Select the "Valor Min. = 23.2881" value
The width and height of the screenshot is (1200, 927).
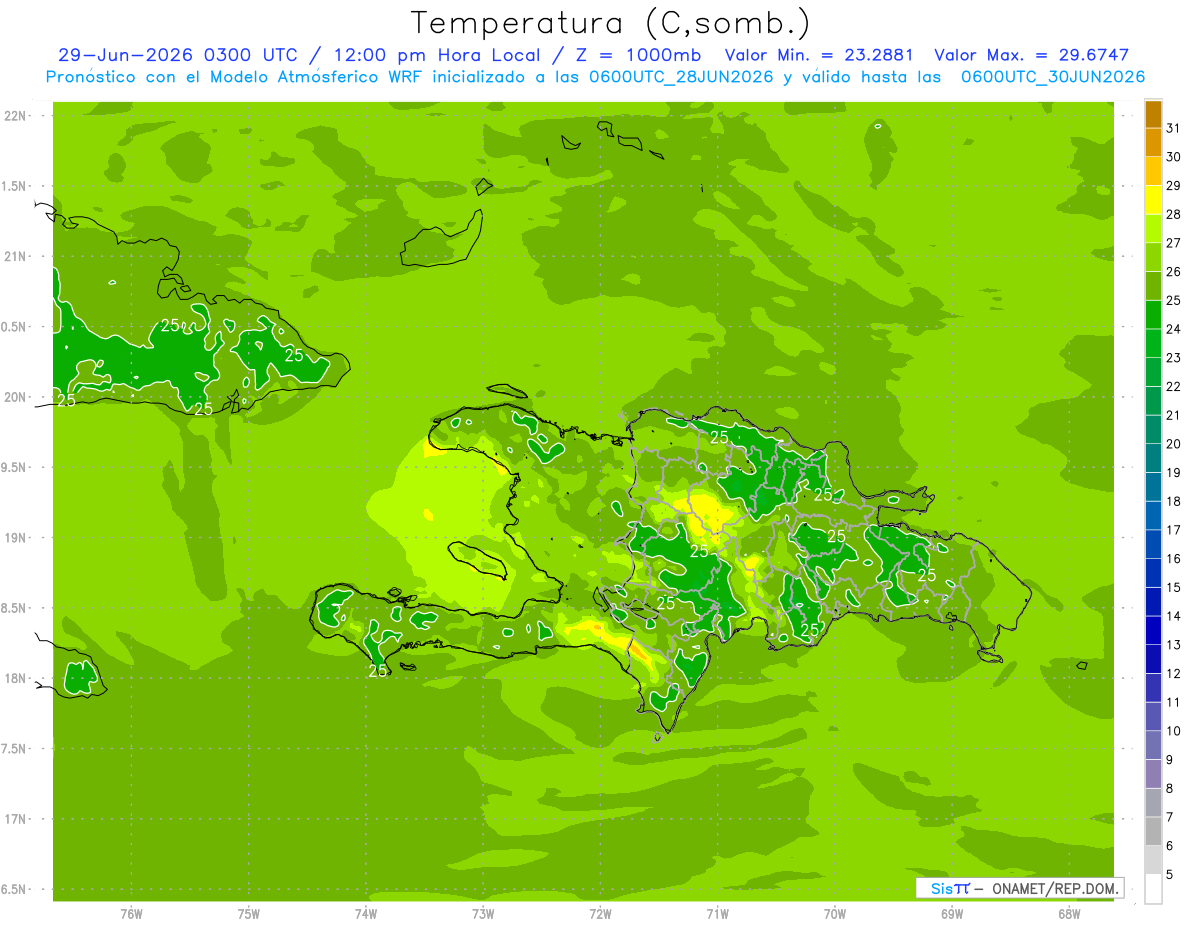[x=819, y=55]
